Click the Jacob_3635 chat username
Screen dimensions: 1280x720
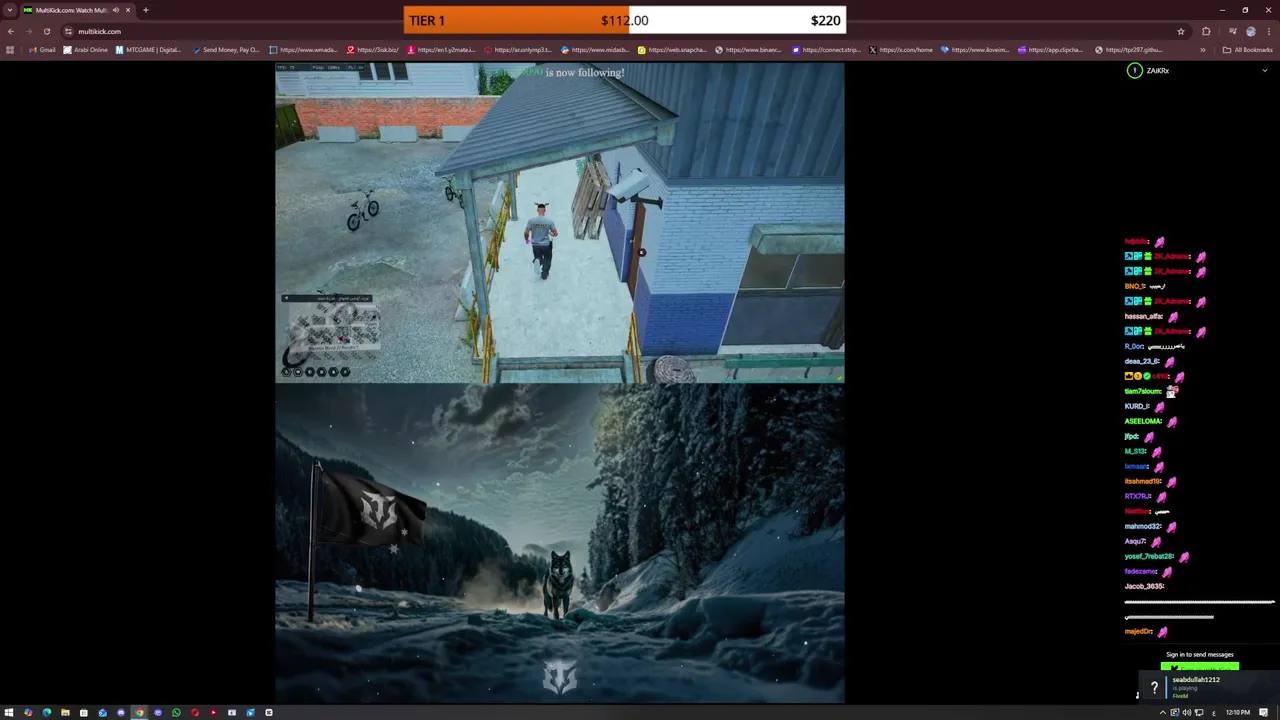click(x=1144, y=587)
